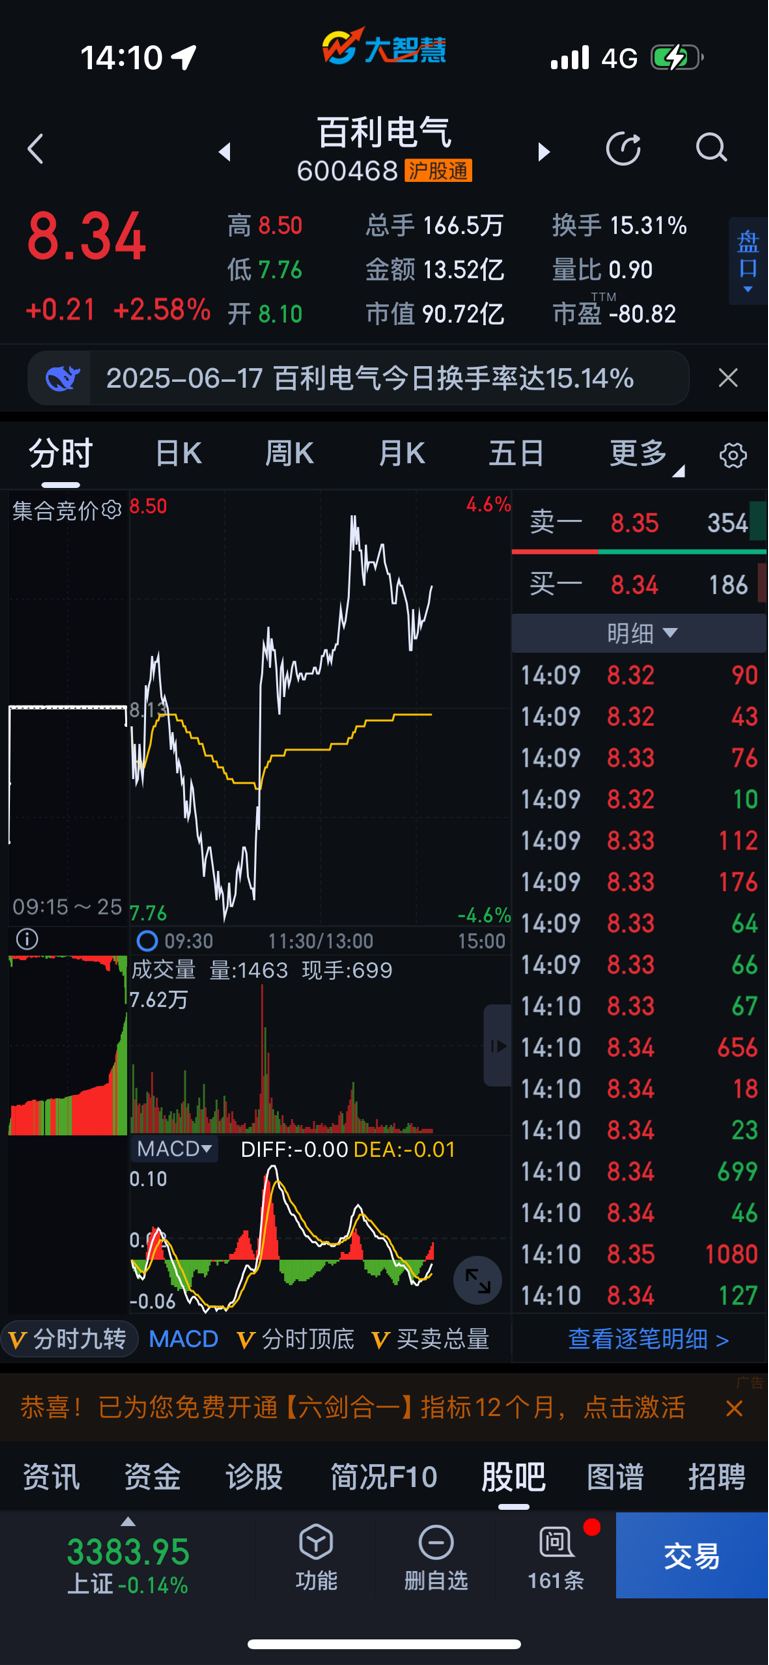Tap the current price 8.34 heading
Viewport: 769px width, 1665px height.
(x=87, y=237)
